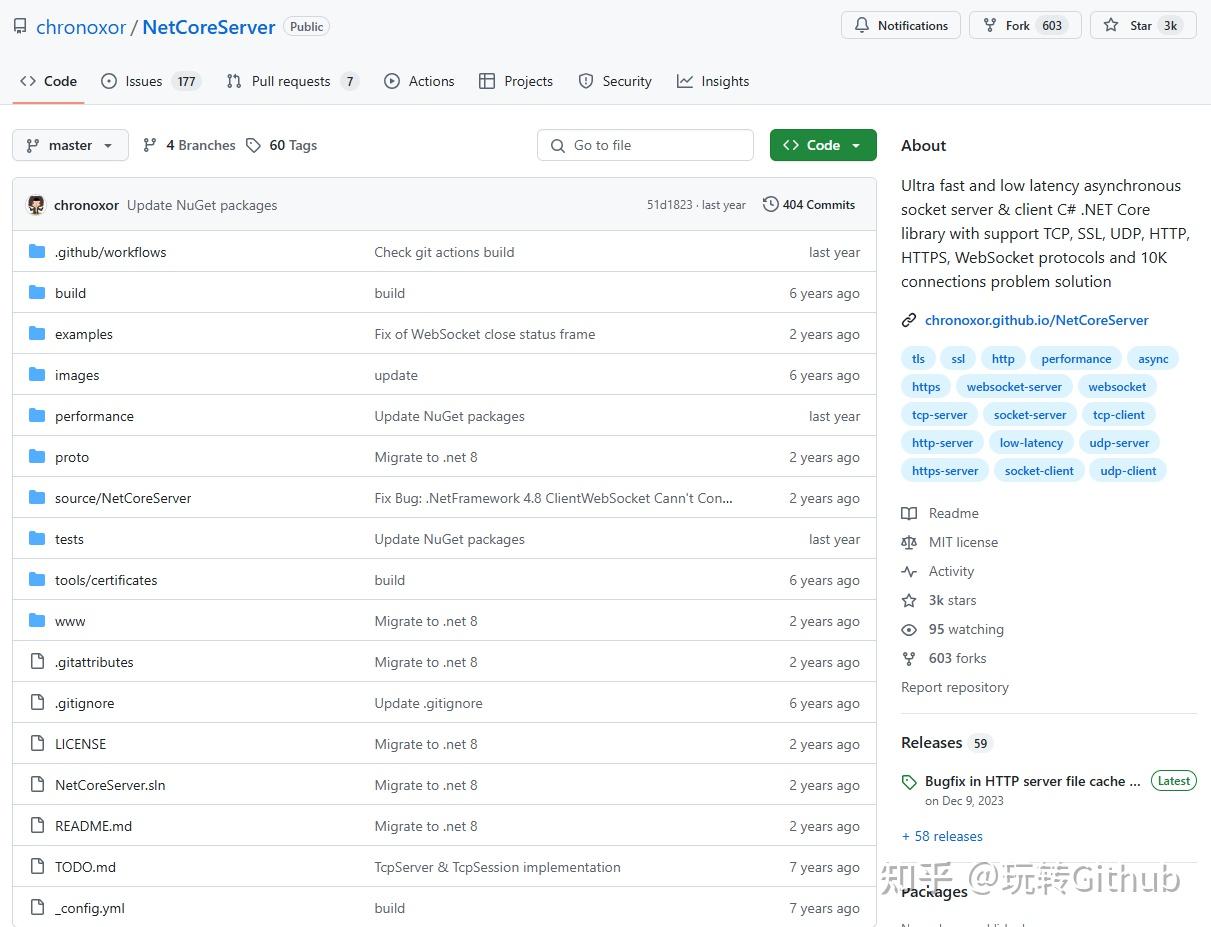Click the Activity pulse icon

click(909, 572)
